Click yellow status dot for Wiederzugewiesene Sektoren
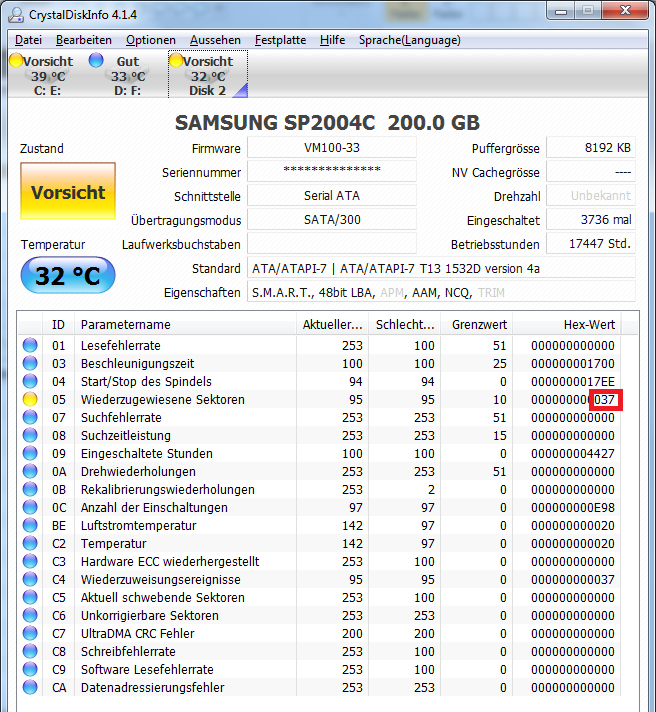The image size is (656, 712). click(x=30, y=400)
